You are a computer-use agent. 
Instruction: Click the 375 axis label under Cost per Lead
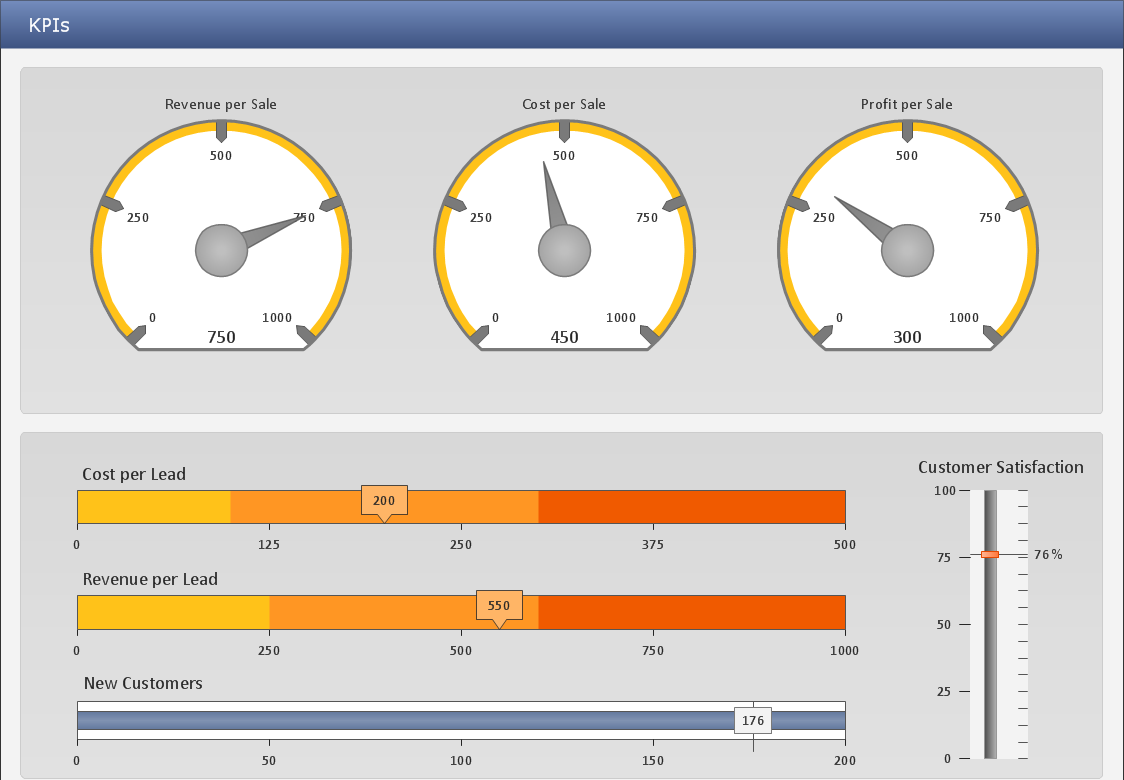(x=653, y=545)
